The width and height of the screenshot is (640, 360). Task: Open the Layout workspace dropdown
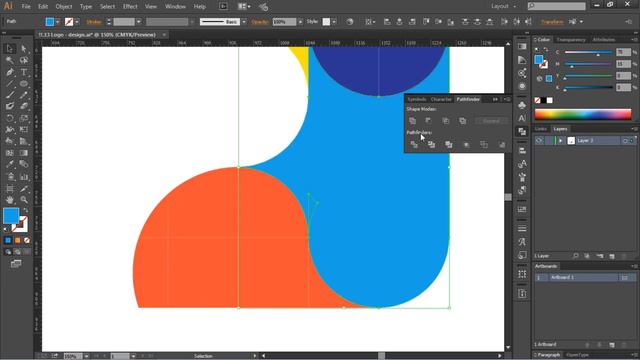click(x=504, y=7)
